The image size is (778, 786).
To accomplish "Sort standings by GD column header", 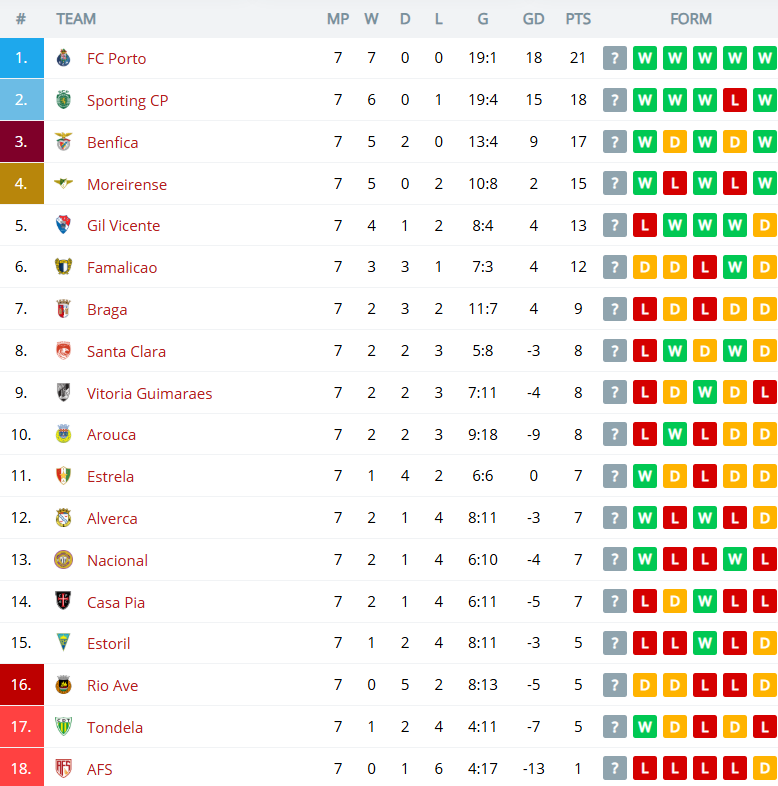I will 533,19.
